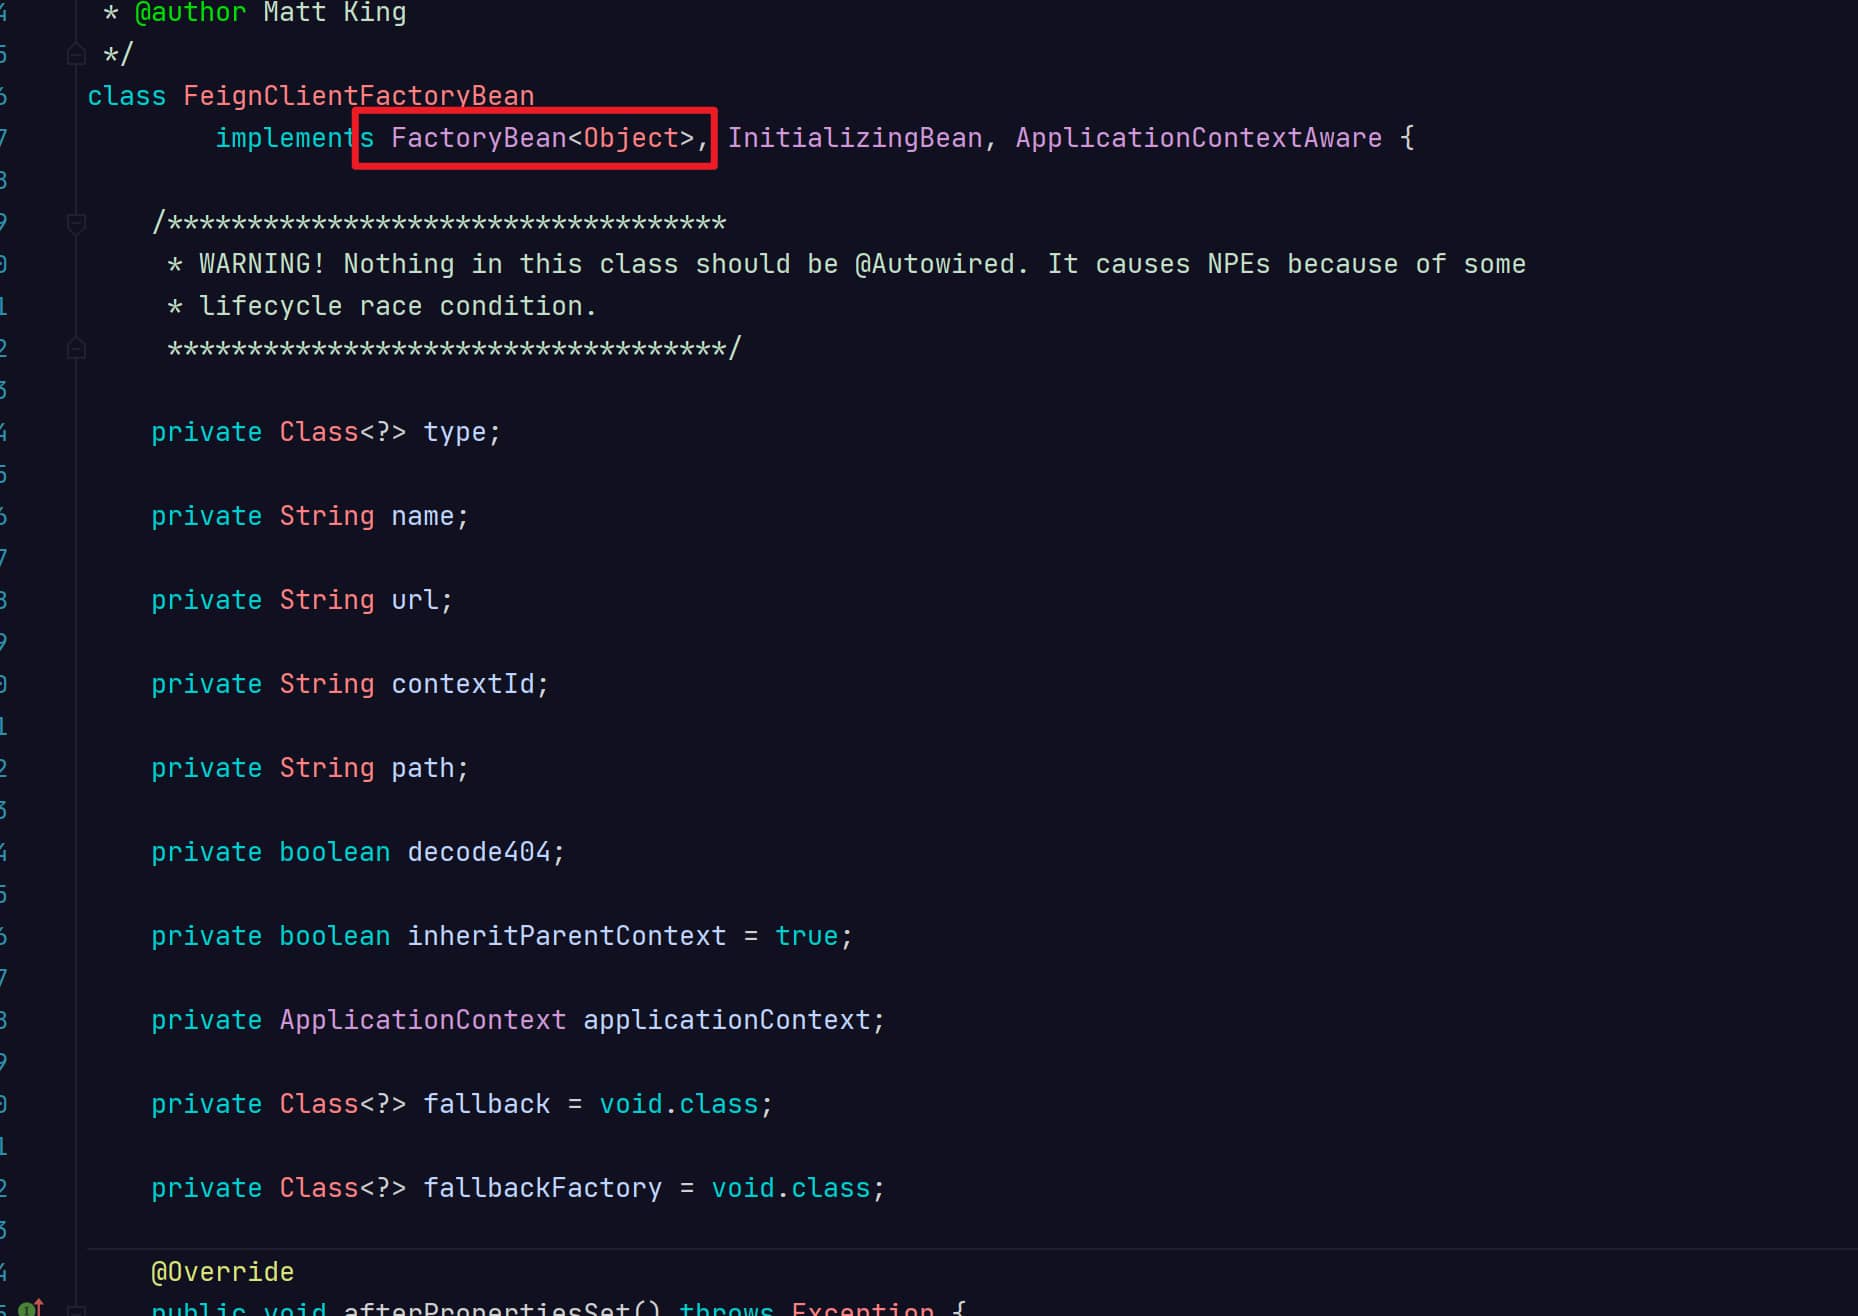The width and height of the screenshot is (1858, 1316).
Task: Click the field name path
Action: point(423,768)
